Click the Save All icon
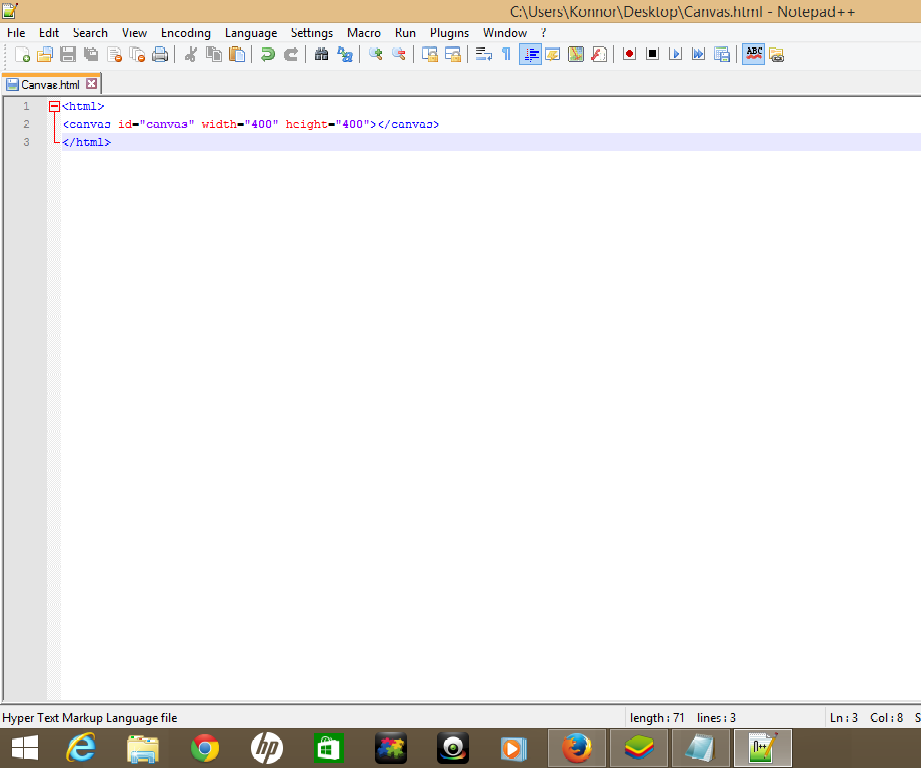This screenshot has width=921, height=768. click(90, 55)
